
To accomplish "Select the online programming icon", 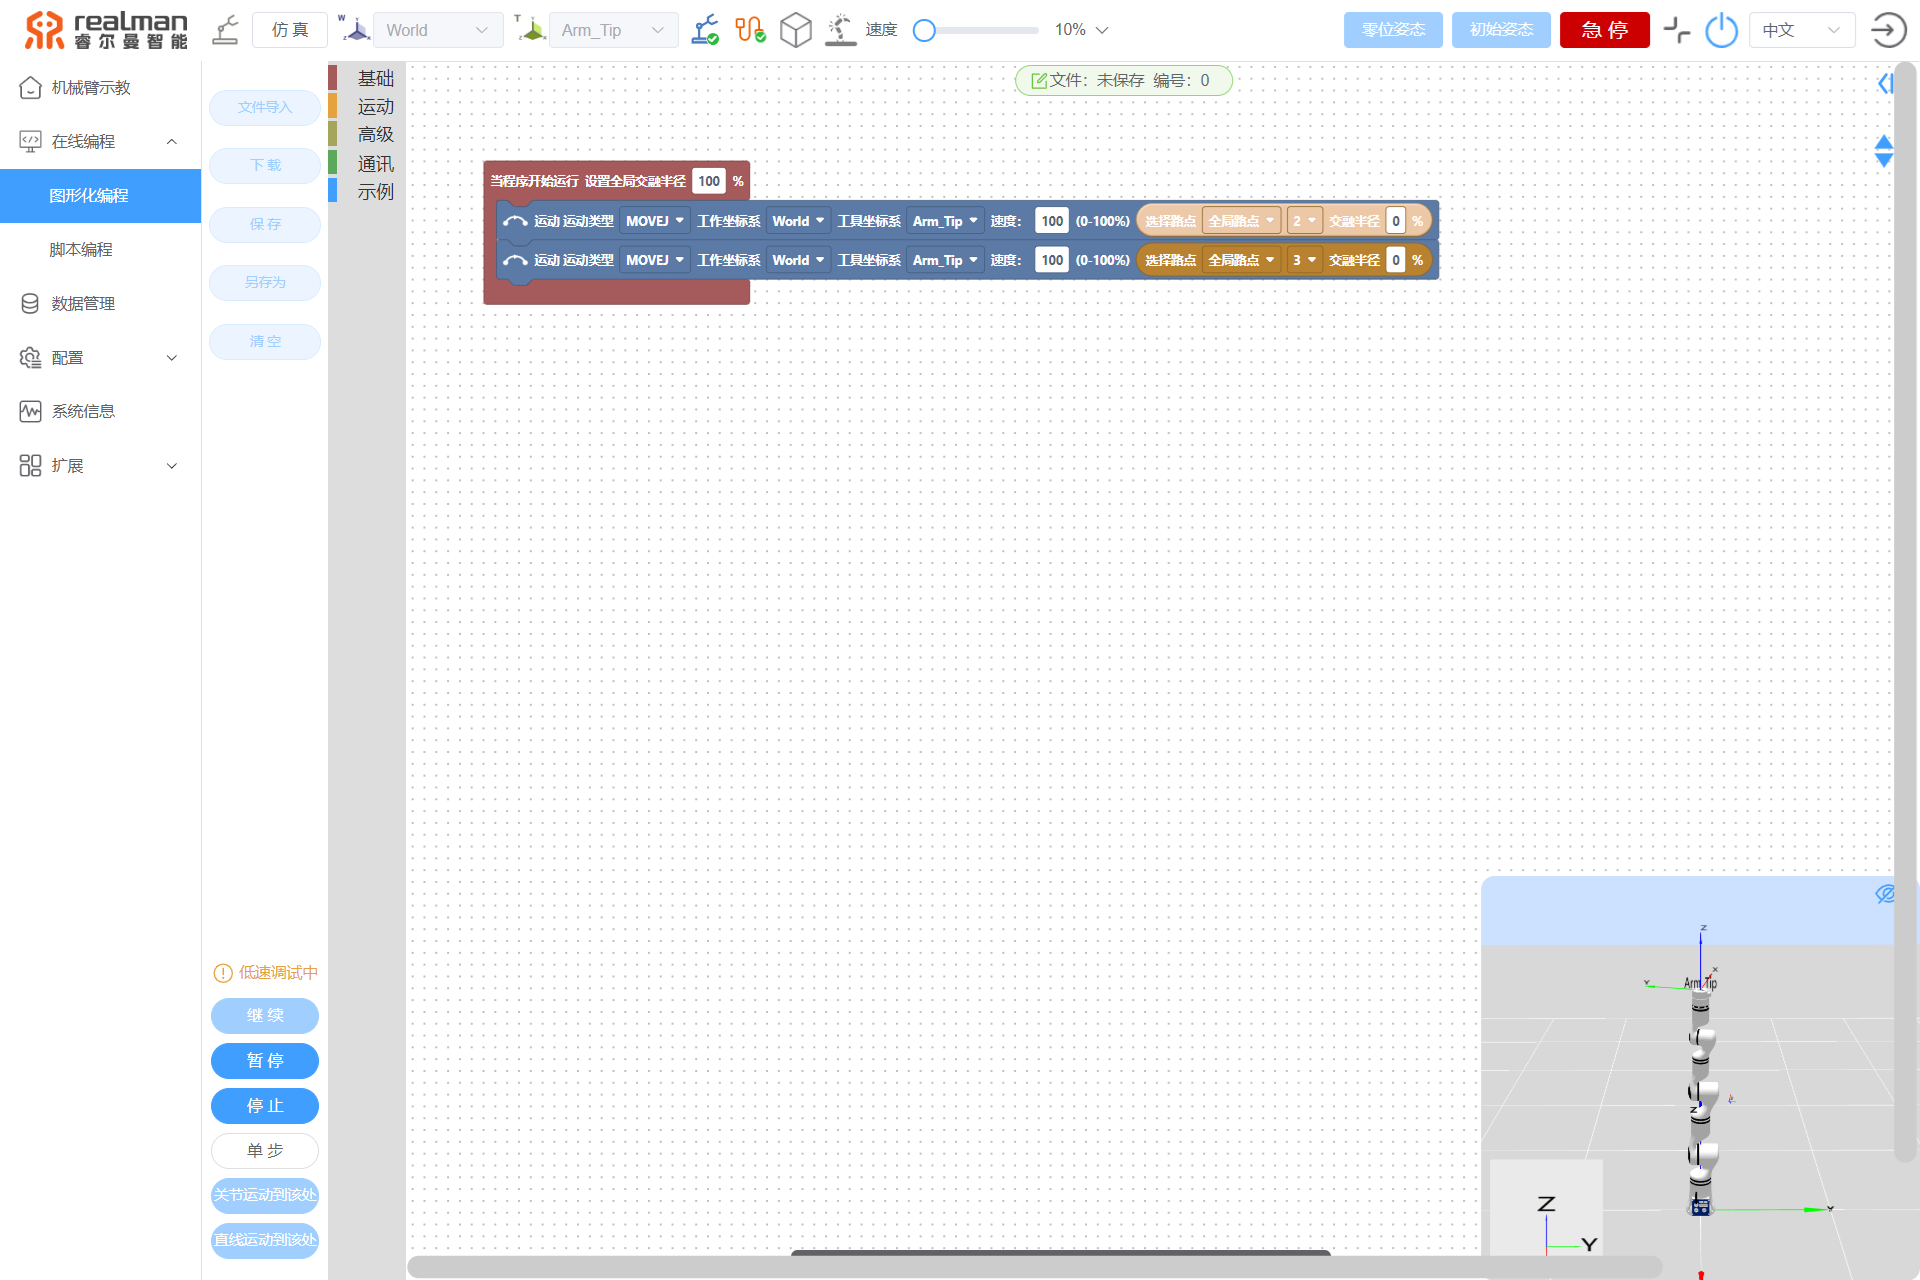I will [x=29, y=141].
